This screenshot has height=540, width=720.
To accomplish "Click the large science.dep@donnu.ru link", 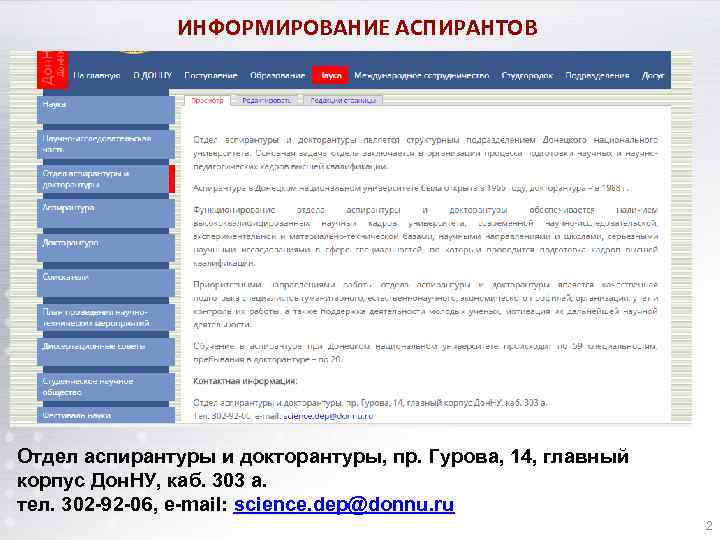I will [344, 504].
